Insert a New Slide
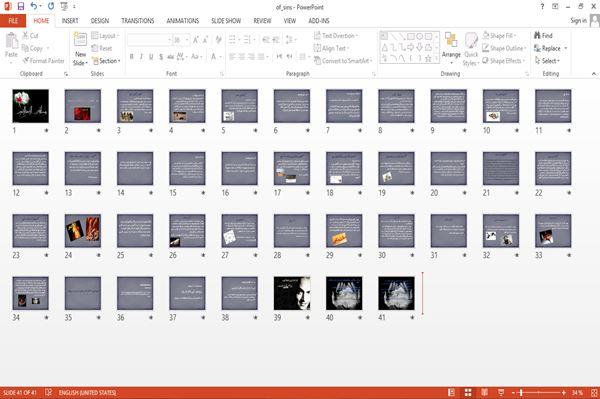Viewport: 600px width, 399px height. pyautogui.click(x=80, y=49)
